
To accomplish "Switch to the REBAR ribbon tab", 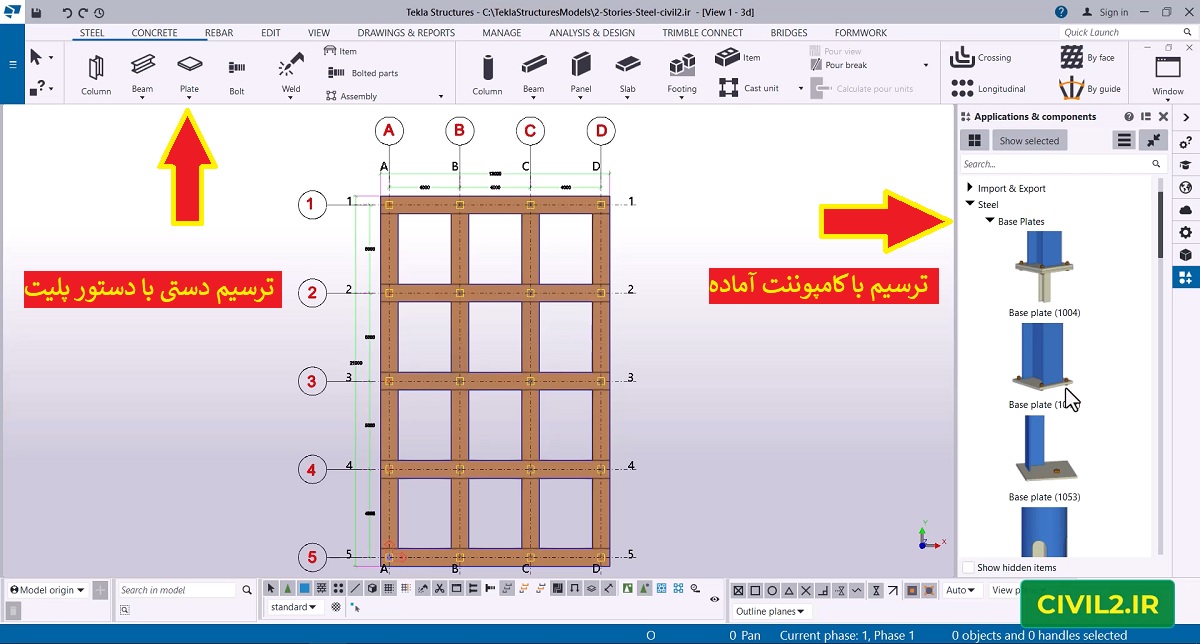I will 219,32.
